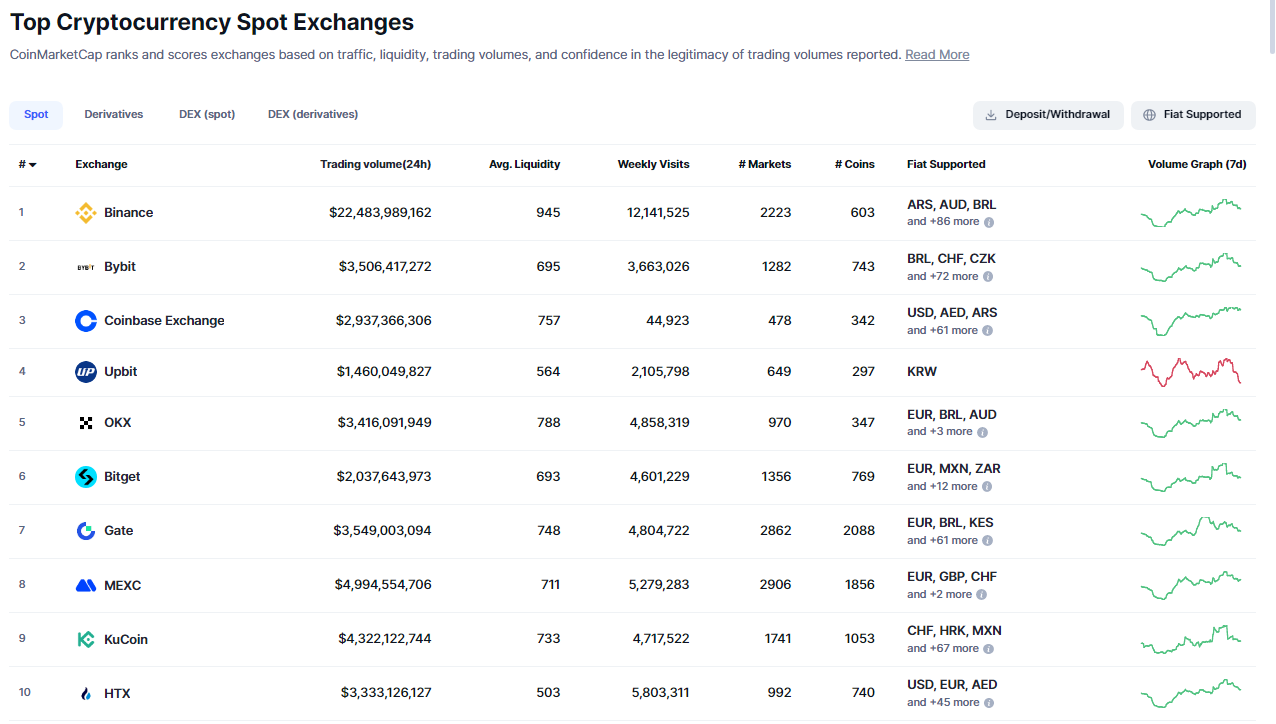The width and height of the screenshot is (1276, 724).
Task: Click the Bitget logo icon
Action: pyautogui.click(x=86, y=477)
